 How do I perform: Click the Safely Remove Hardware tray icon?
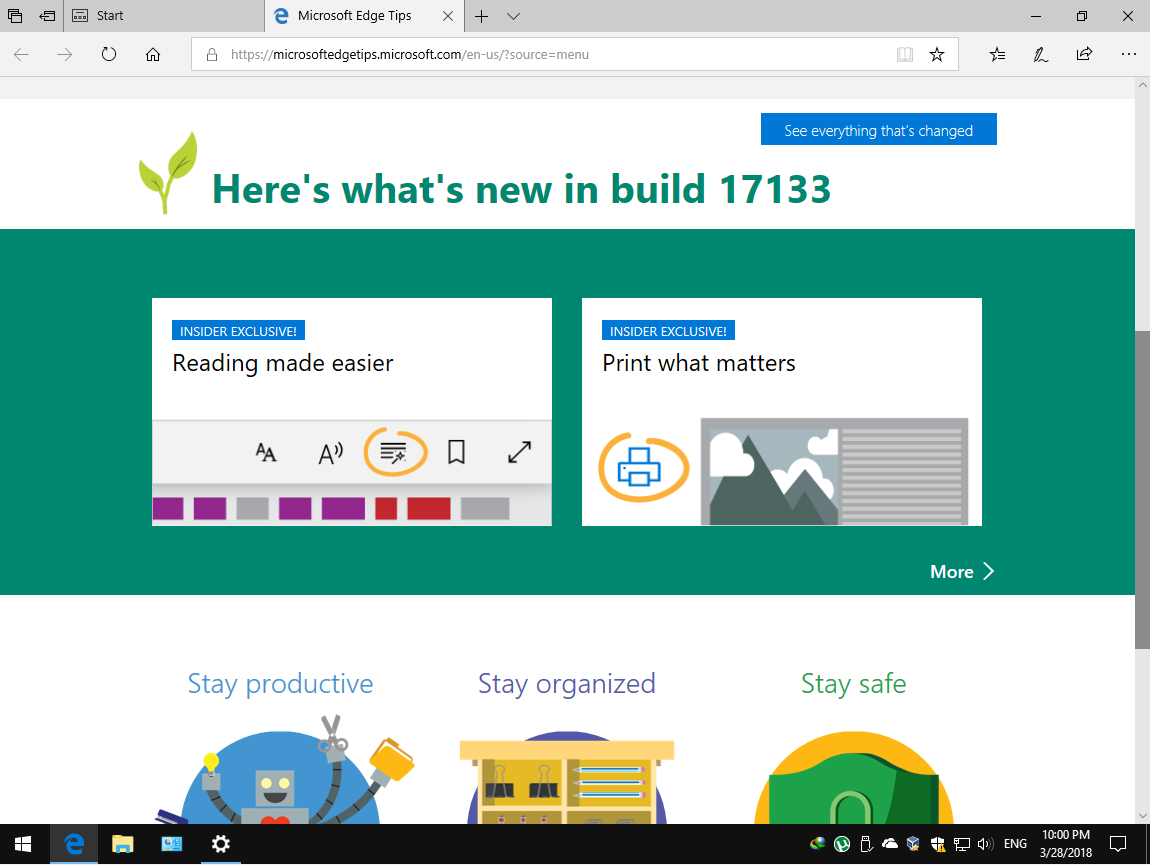866,844
